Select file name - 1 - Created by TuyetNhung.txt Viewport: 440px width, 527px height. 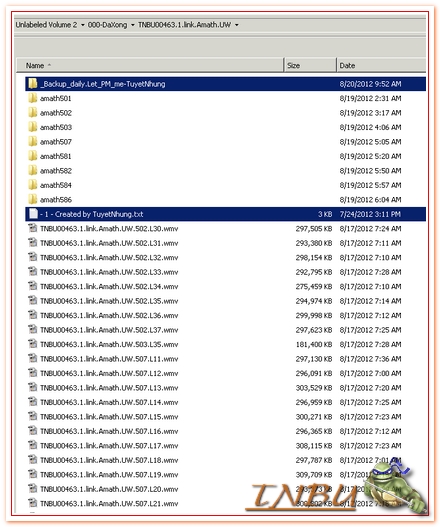click(91, 214)
